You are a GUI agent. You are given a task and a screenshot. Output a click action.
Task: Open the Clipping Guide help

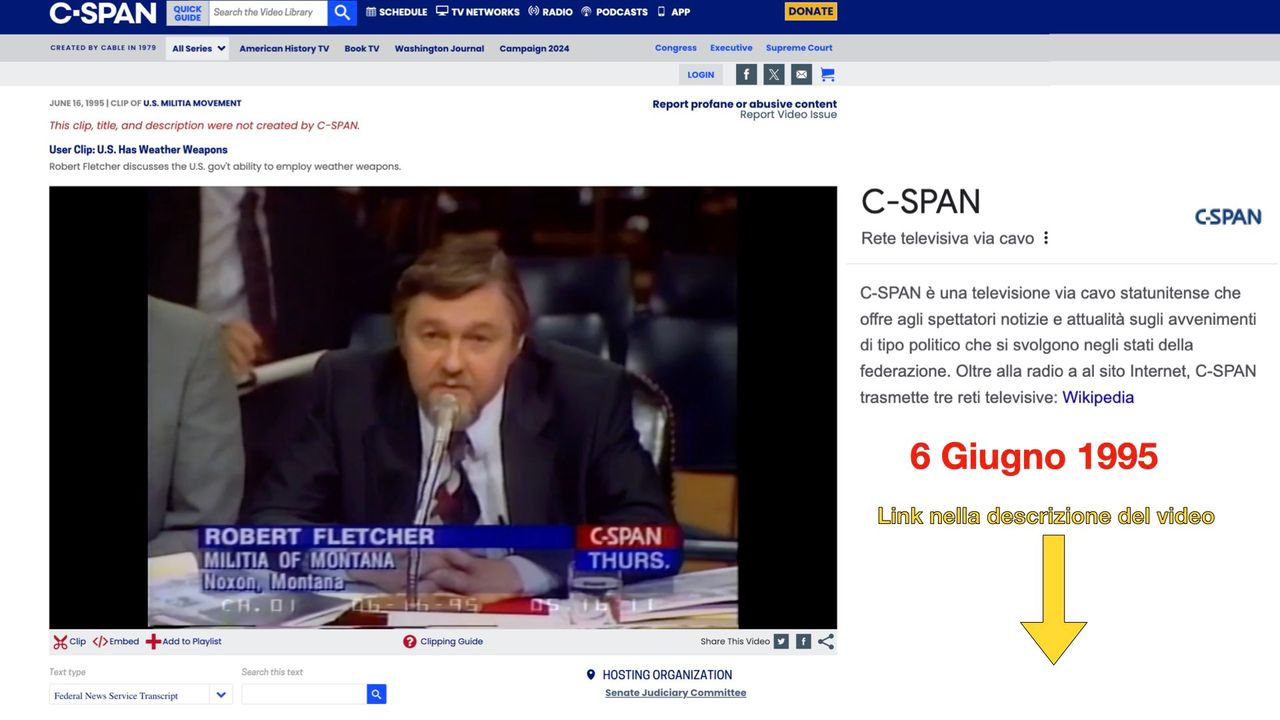pos(443,642)
